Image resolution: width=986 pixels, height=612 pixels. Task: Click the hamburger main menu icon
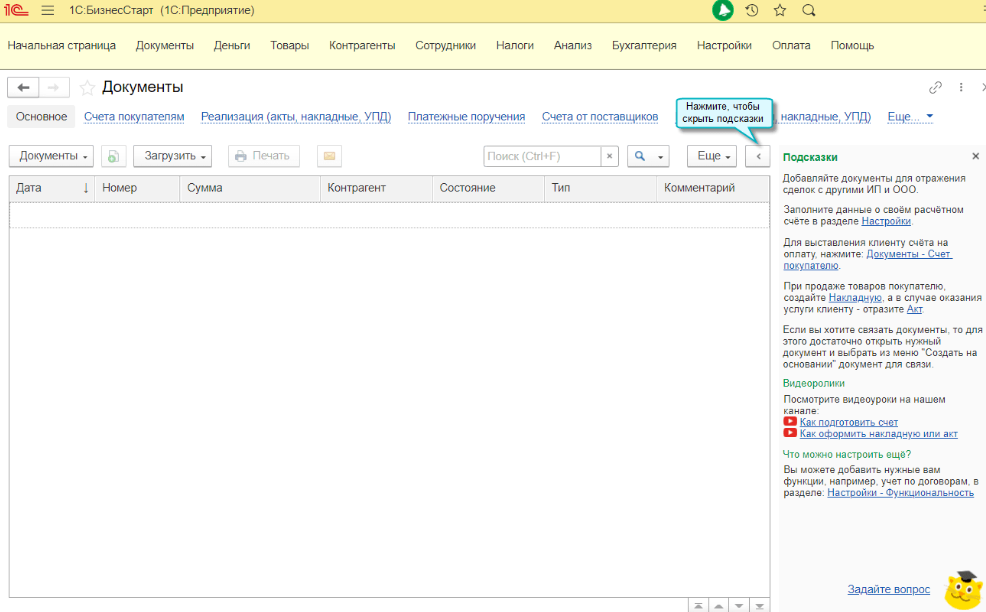coord(47,10)
